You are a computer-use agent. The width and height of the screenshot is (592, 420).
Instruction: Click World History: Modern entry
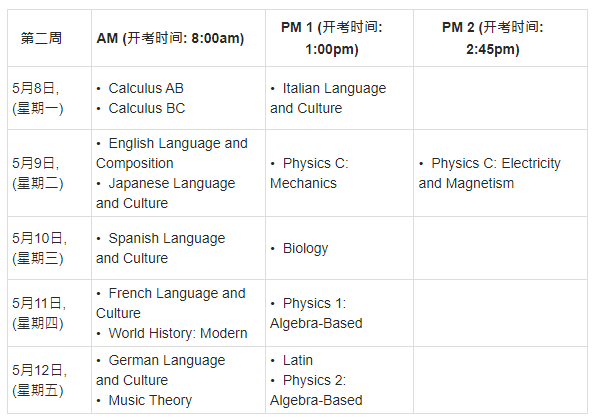[178, 334]
